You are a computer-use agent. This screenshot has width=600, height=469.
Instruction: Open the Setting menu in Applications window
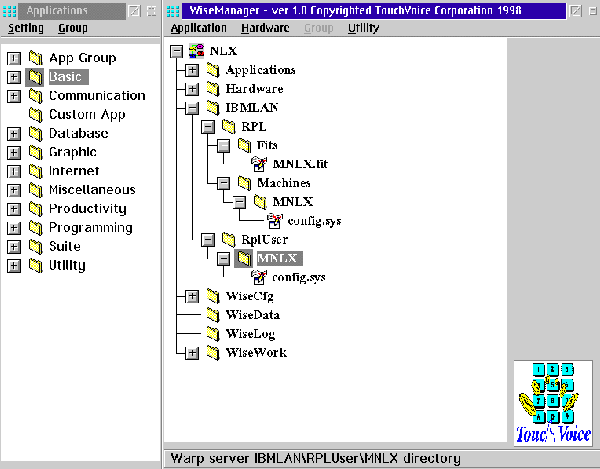(x=26, y=28)
